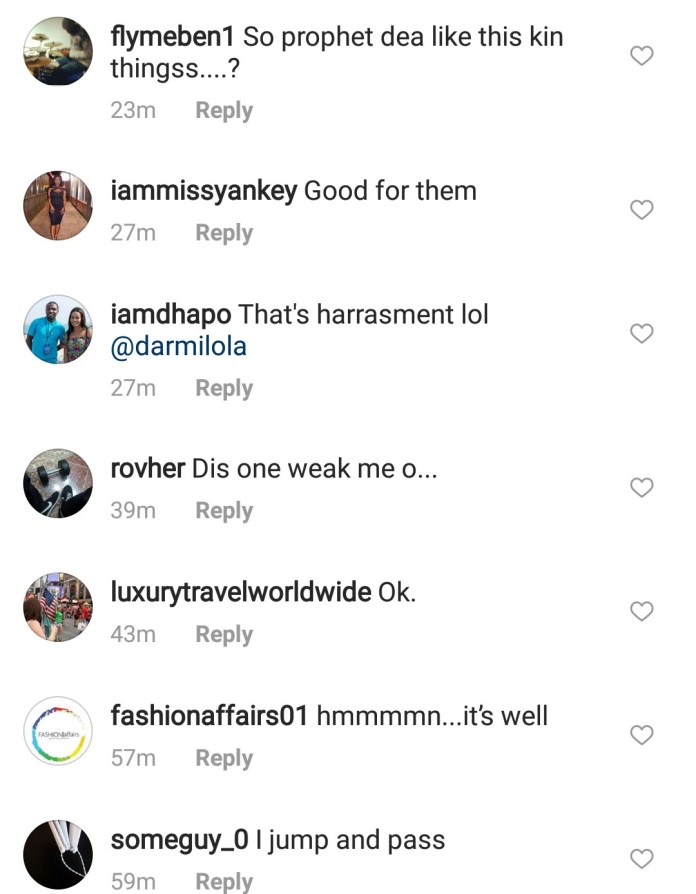Image resolution: width=696 pixels, height=894 pixels.
Task: View iamdhapo's couple profile photo
Action: (x=58, y=329)
